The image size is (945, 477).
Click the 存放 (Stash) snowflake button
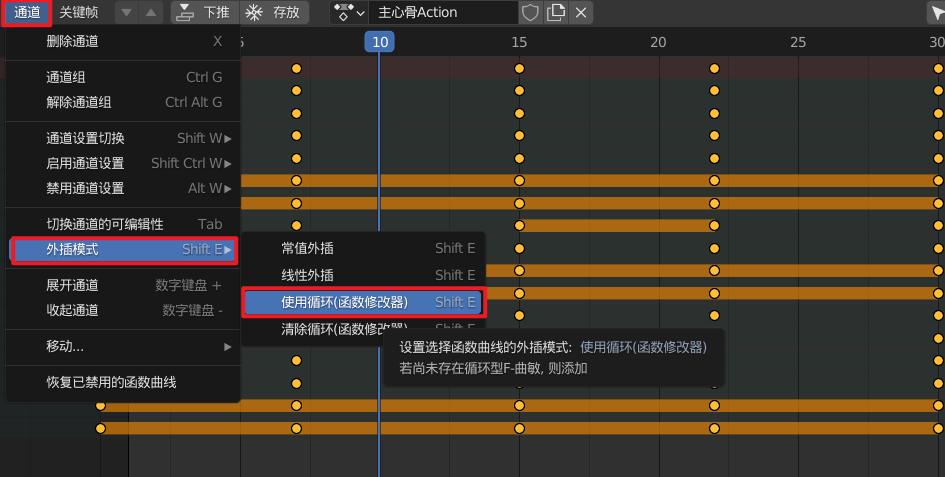[x=274, y=13]
